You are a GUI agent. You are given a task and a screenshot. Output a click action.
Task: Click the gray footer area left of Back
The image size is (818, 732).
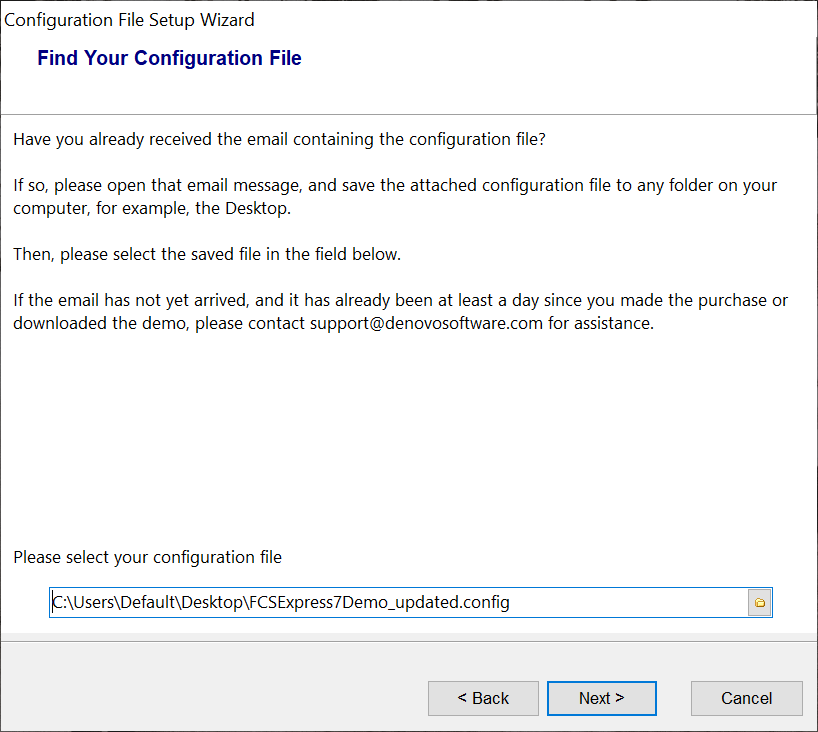[x=200, y=690]
